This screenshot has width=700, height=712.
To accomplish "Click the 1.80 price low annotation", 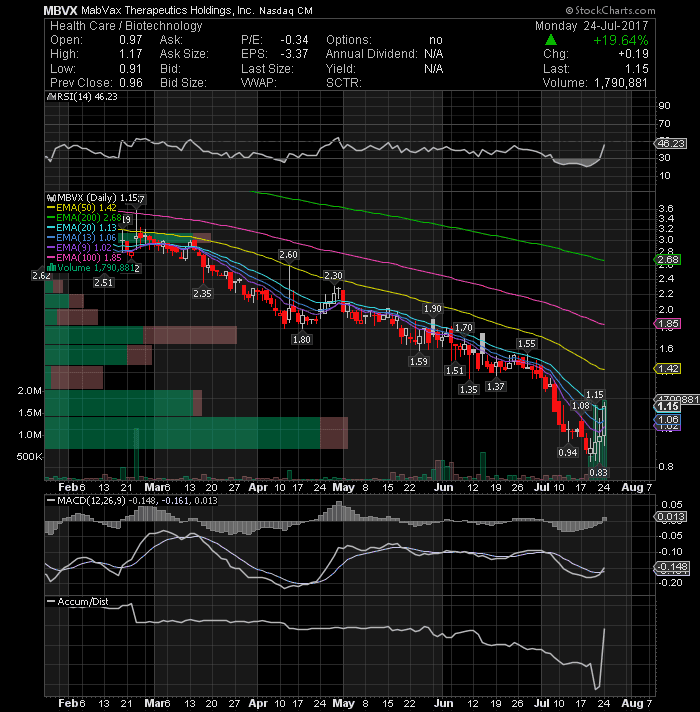I will tap(302, 340).
